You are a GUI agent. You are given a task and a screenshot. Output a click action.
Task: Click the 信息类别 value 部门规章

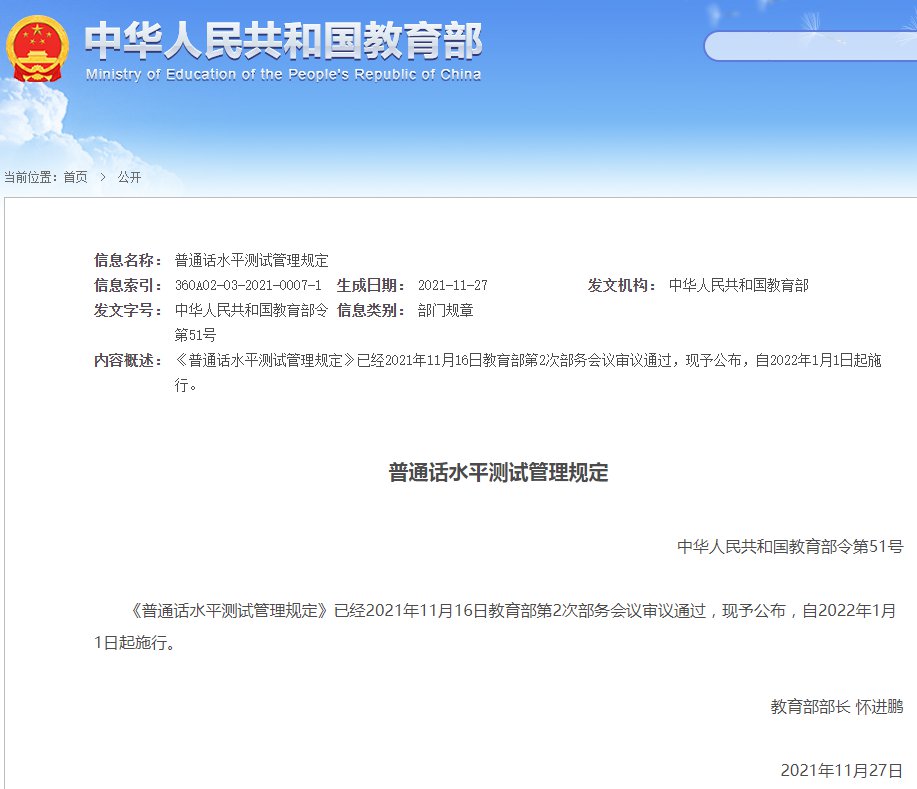coord(446,311)
